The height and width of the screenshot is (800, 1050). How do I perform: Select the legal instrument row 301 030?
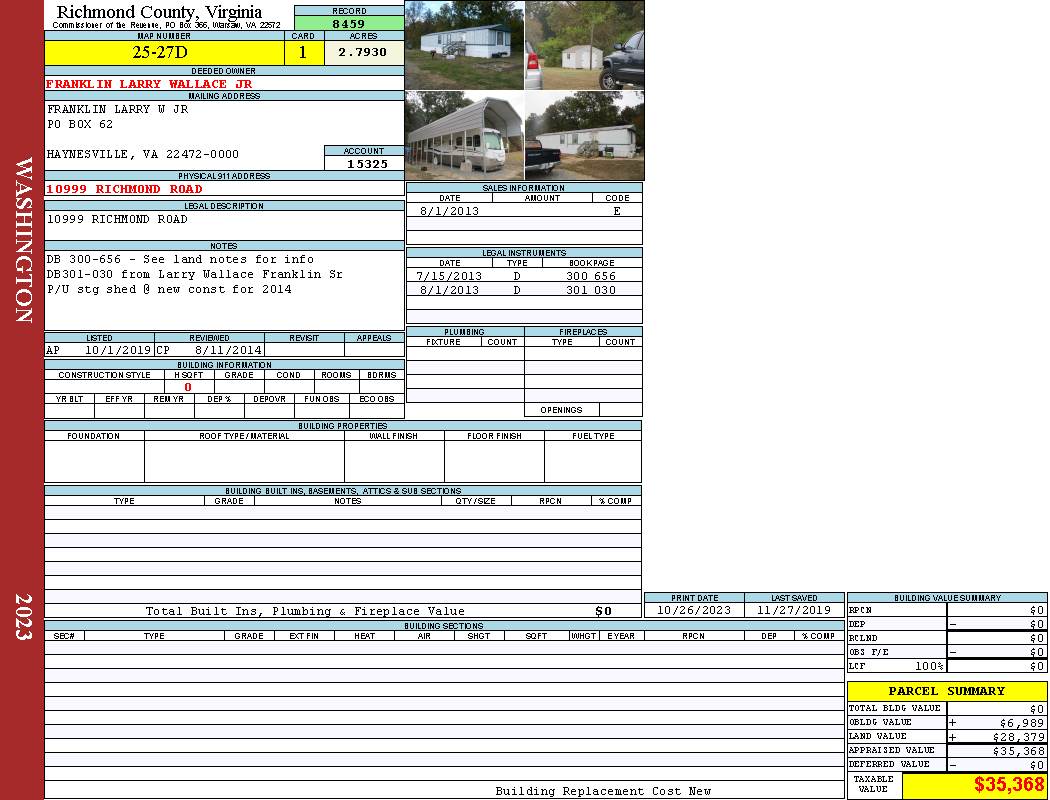(x=523, y=290)
